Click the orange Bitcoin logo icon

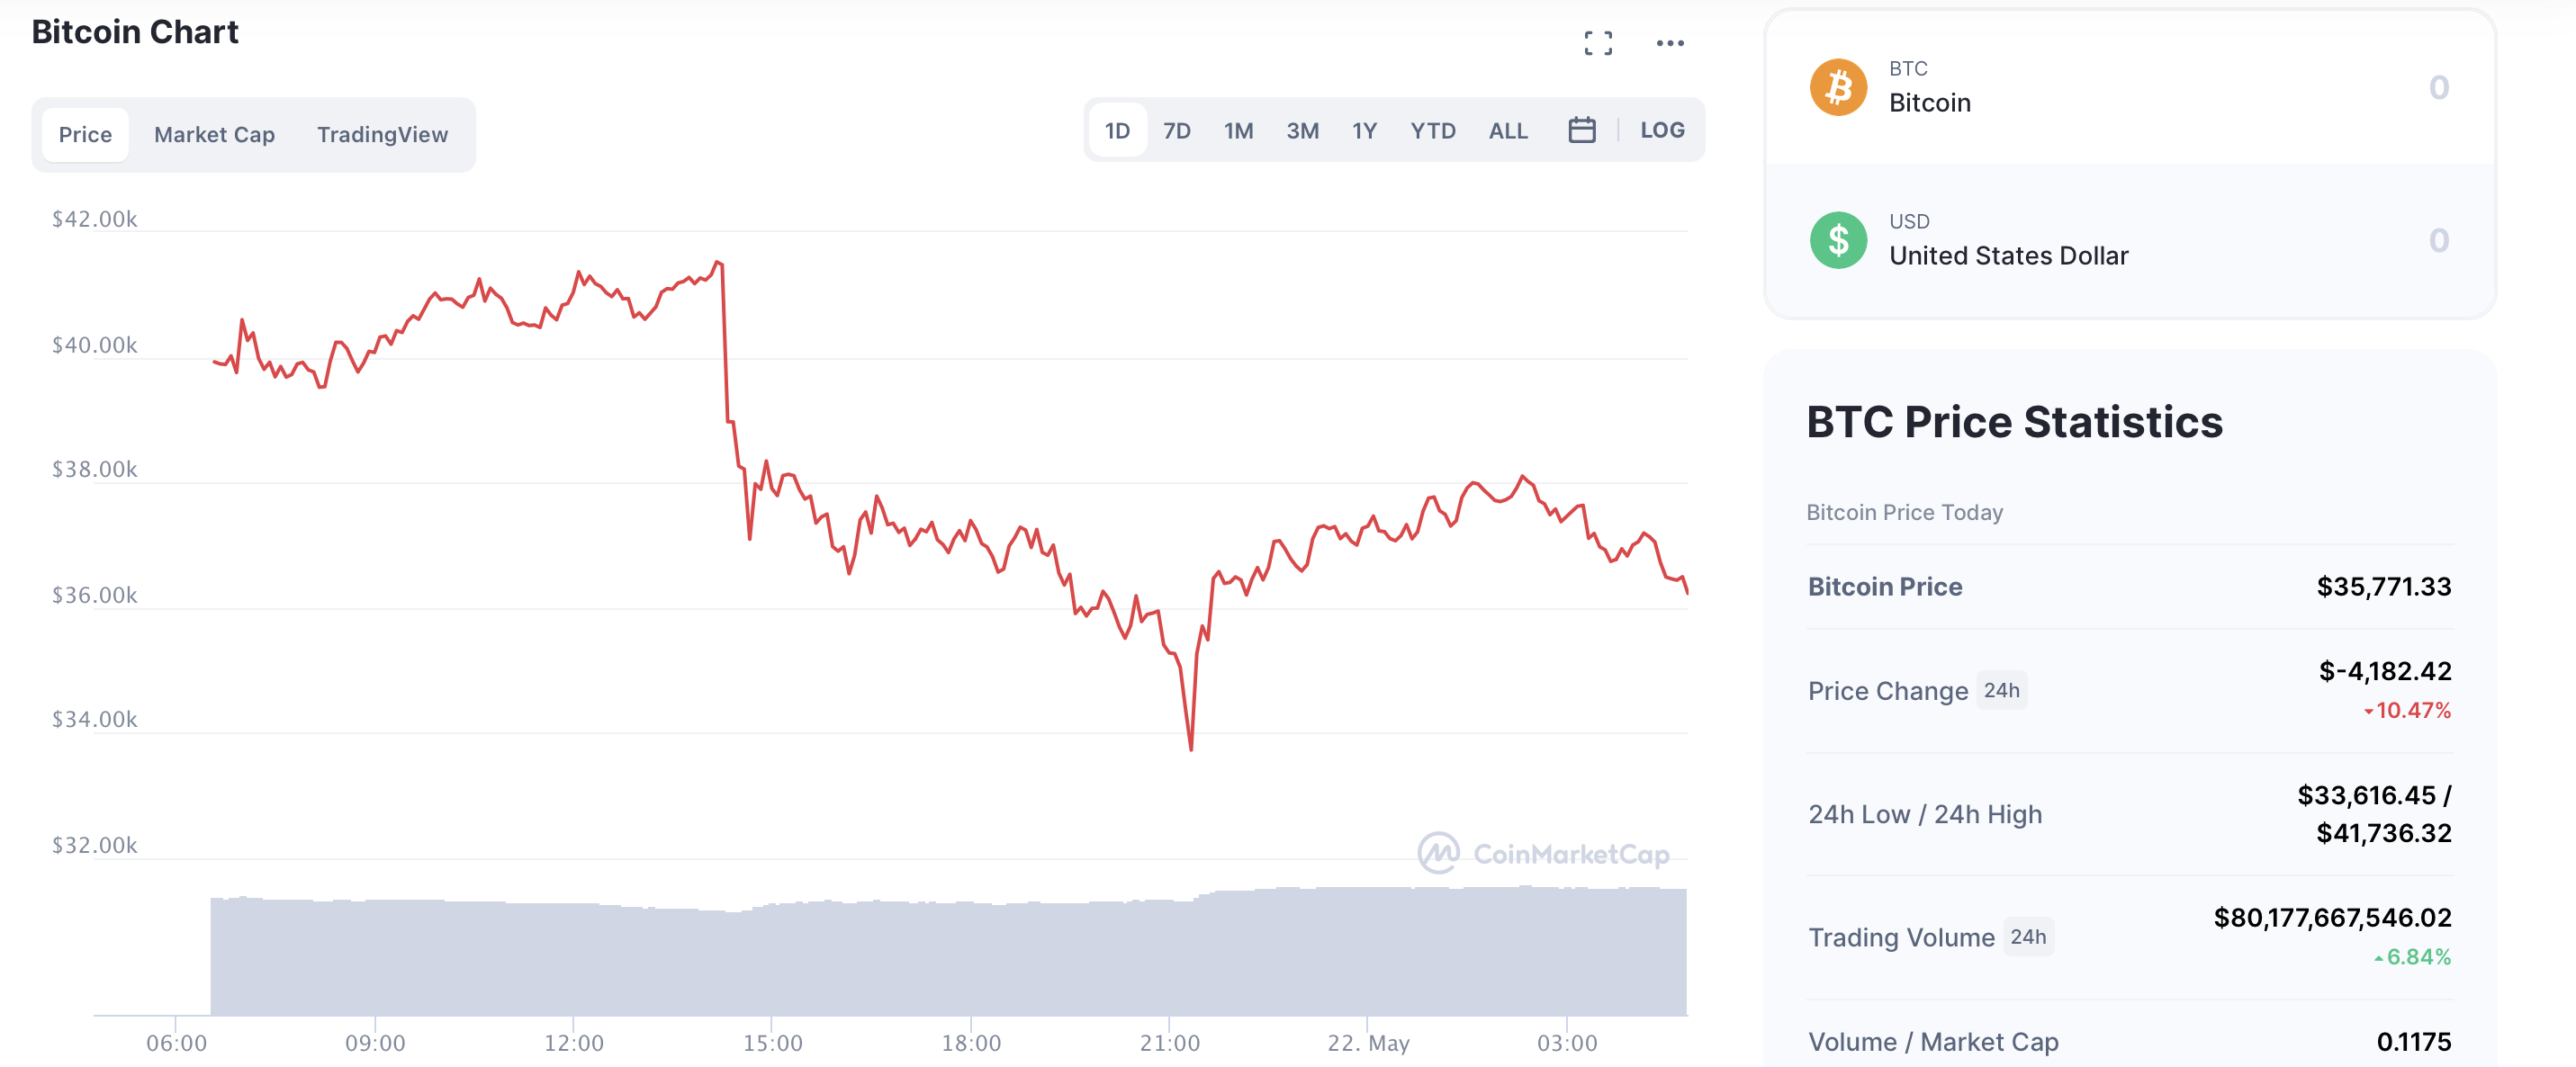click(x=1837, y=87)
